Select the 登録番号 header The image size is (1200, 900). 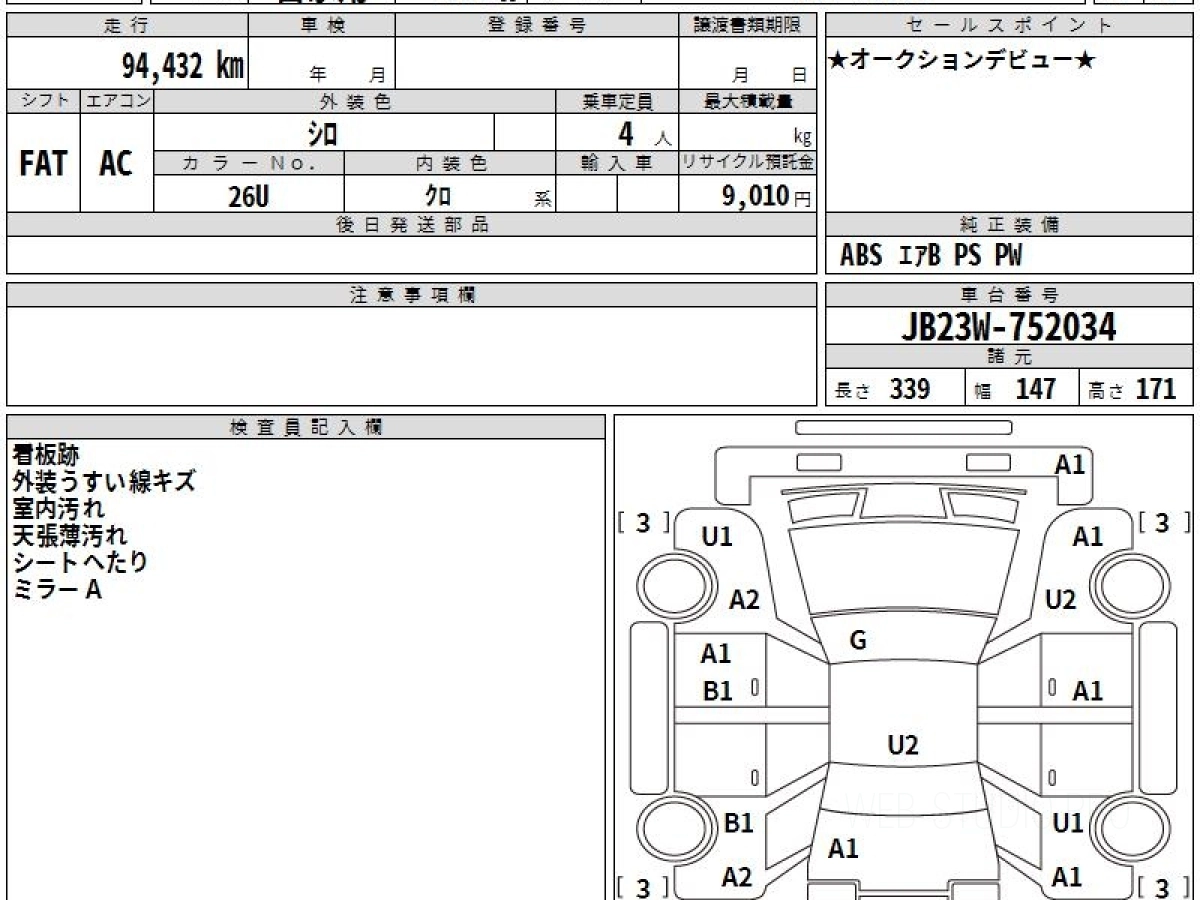[x=537, y=26]
